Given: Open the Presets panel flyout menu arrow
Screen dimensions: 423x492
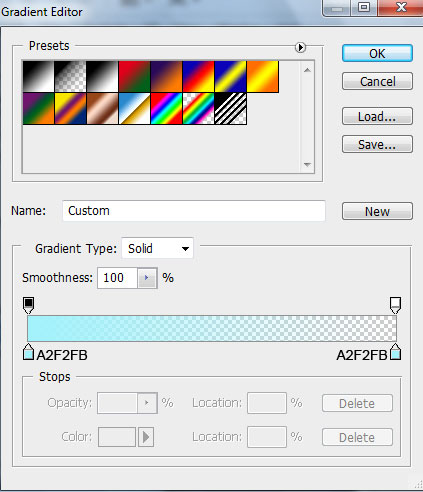Looking at the screenshot, I should point(300,47).
